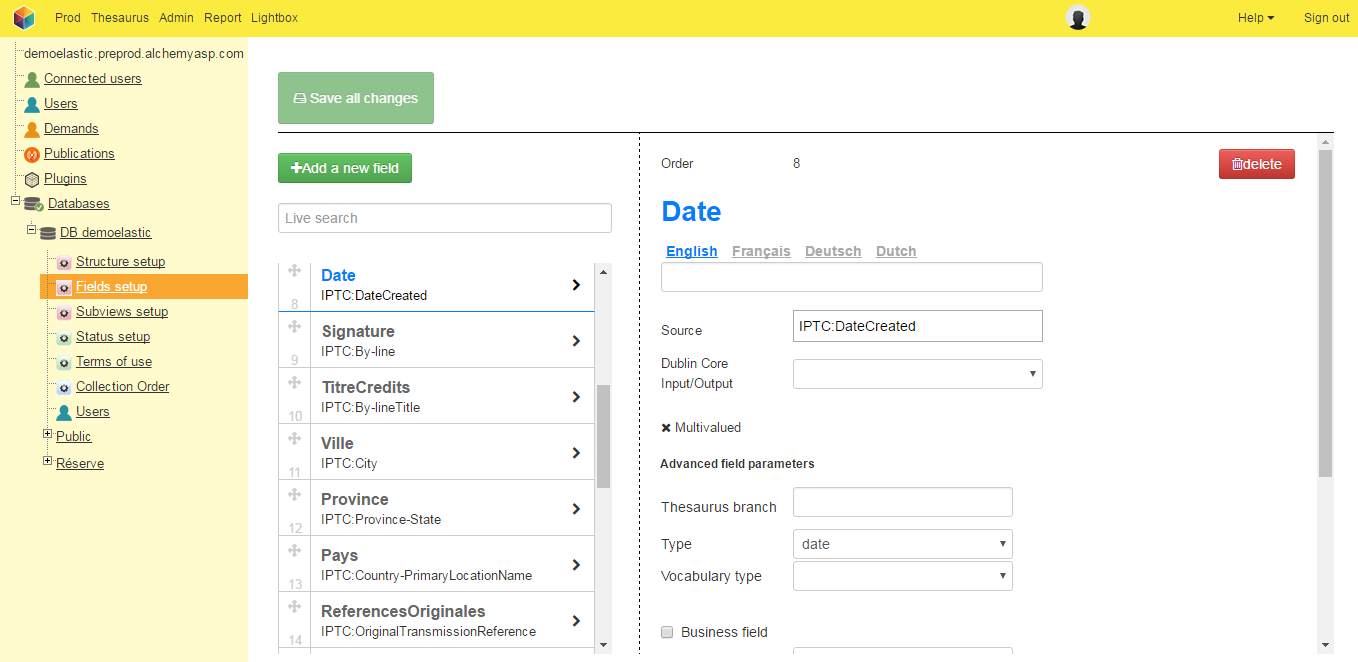Expand the Public collection node
The width and height of the screenshot is (1358, 662).
(47, 434)
